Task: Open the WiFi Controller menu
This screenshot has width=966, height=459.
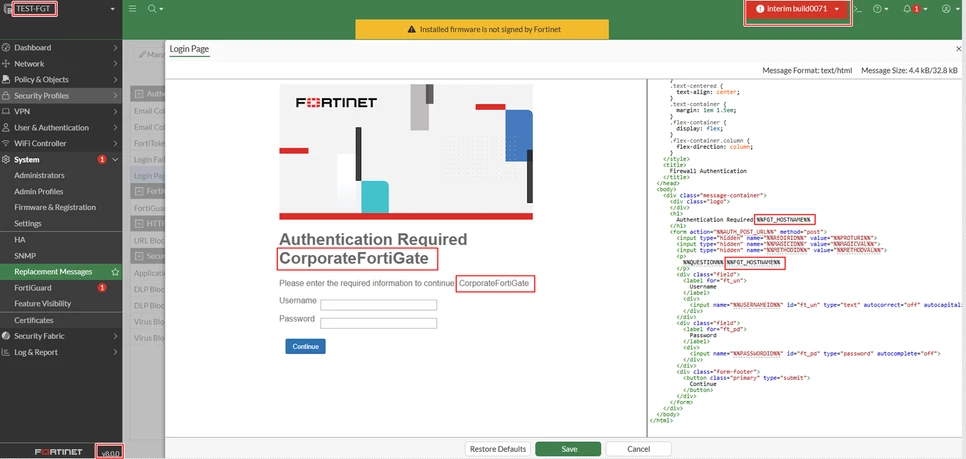Action: [61, 144]
